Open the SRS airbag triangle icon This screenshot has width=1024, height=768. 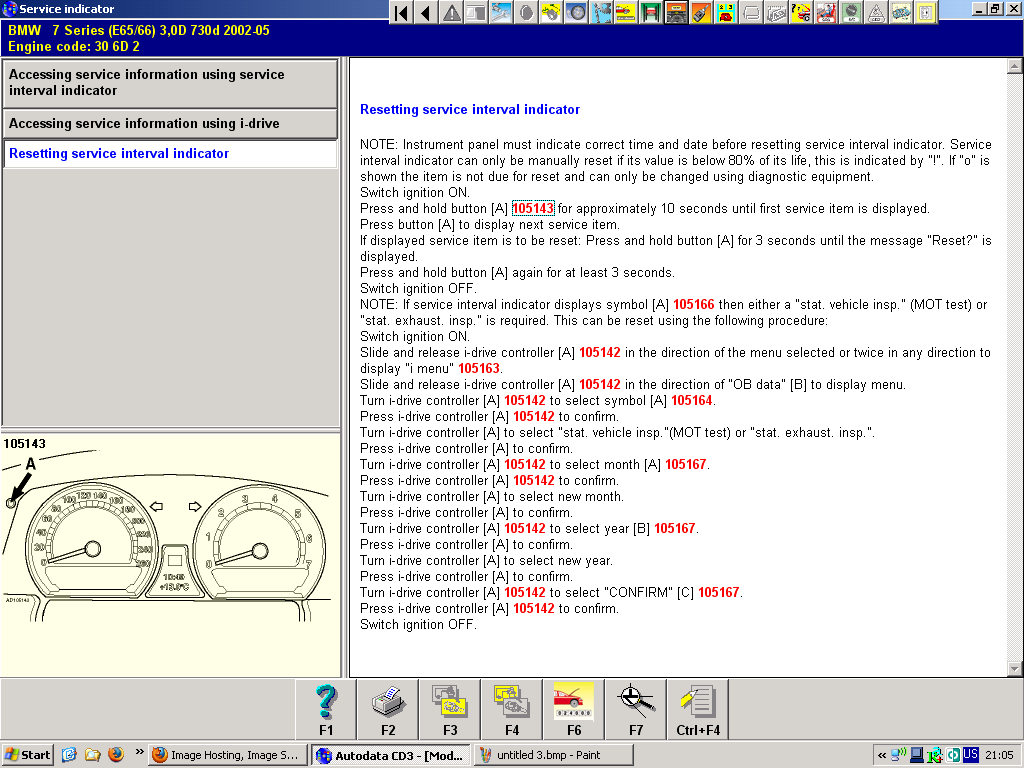[876, 12]
